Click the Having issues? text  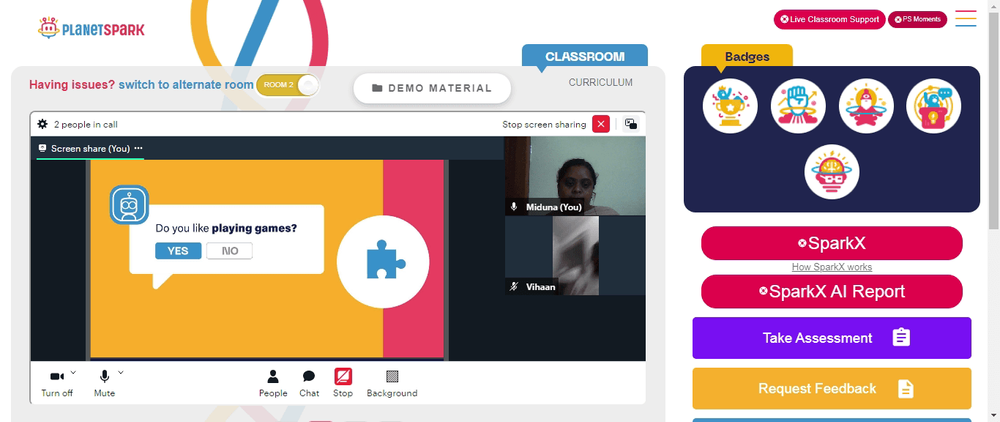[72, 85]
